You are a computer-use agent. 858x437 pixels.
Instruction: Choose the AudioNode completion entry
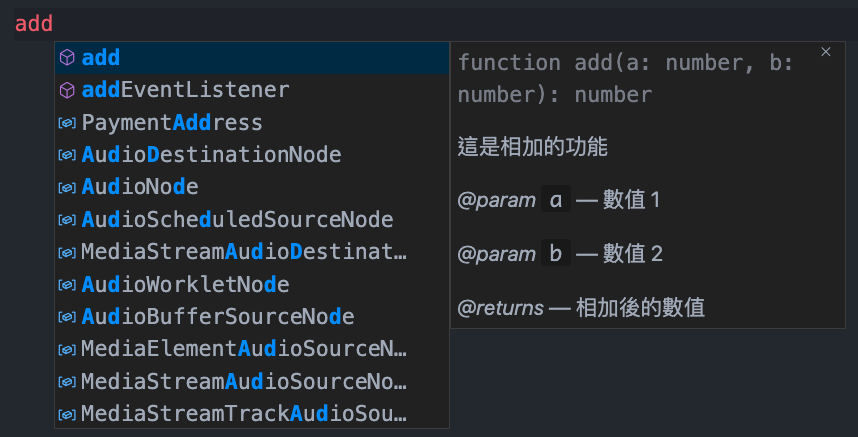pyautogui.click(x=140, y=187)
